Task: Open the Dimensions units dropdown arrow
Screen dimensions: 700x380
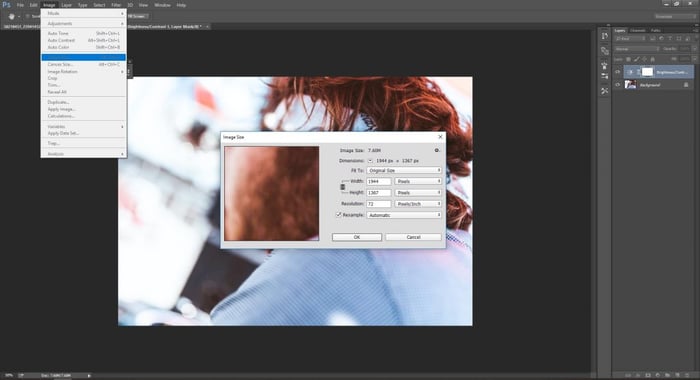Action: tap(370, 160)
